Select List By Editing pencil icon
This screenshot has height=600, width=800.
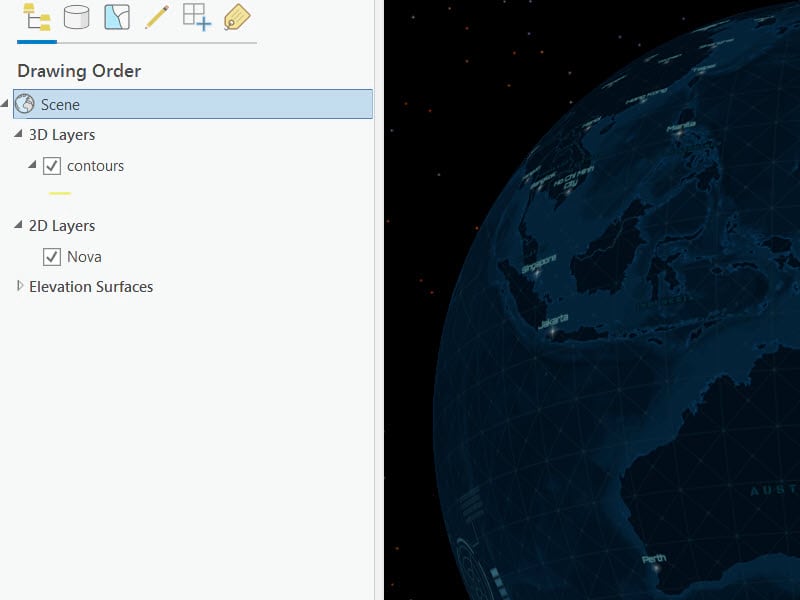click(x=157, y=17)
